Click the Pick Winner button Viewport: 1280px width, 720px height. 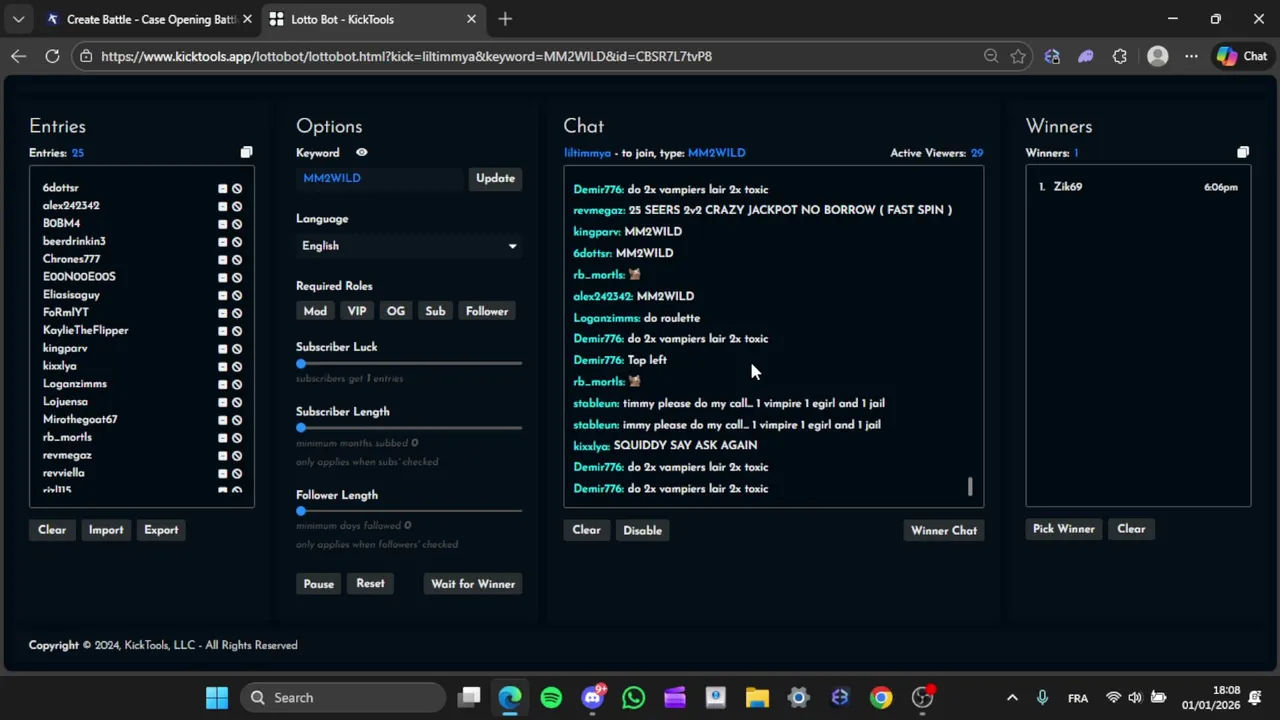click(x=1064, y=529)
